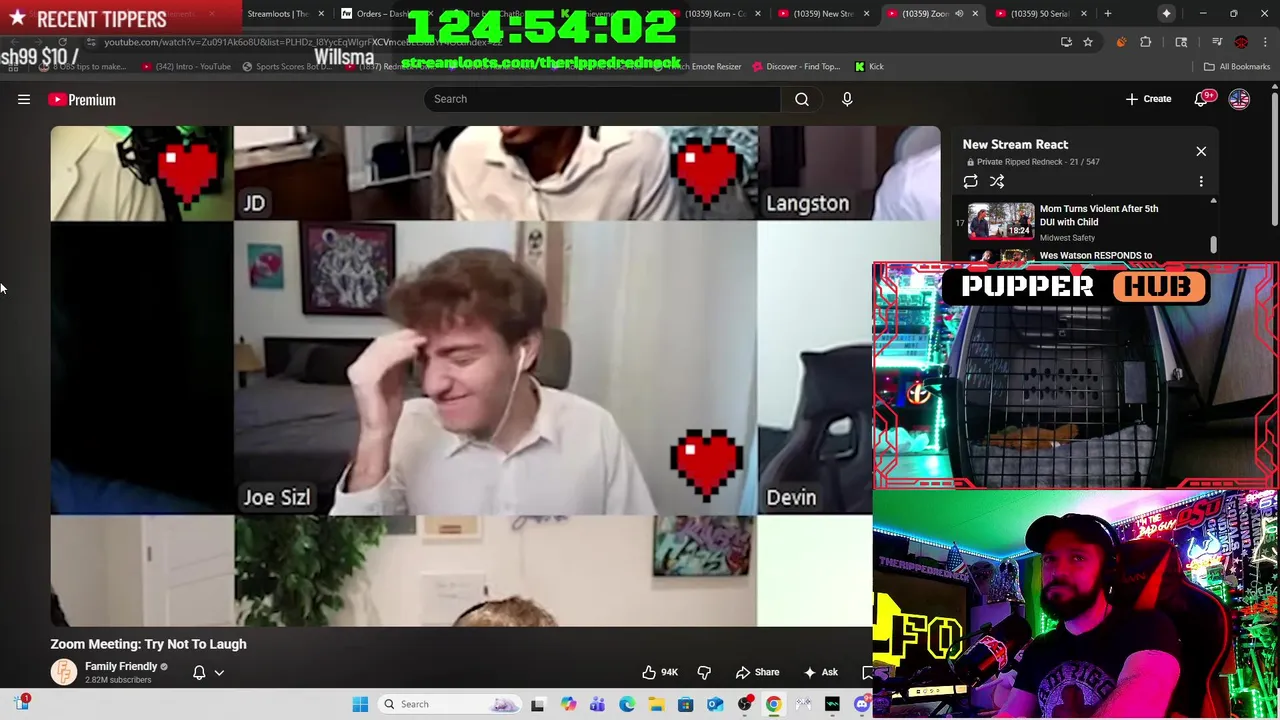Open Microsoft Teams from taskbar
Image resolution: width=1280 pixels, height=720 pixels.
pyautogui.click(x=597, y=704)
